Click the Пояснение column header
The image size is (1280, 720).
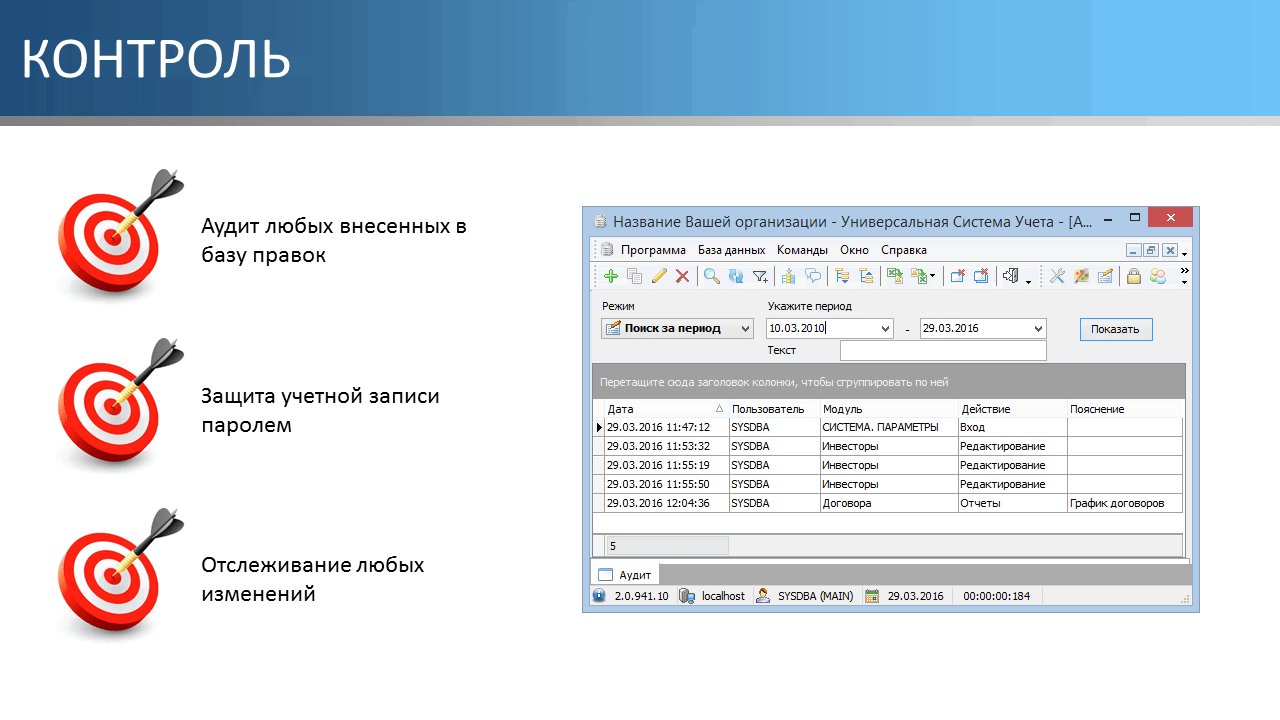pos(1125,409)
